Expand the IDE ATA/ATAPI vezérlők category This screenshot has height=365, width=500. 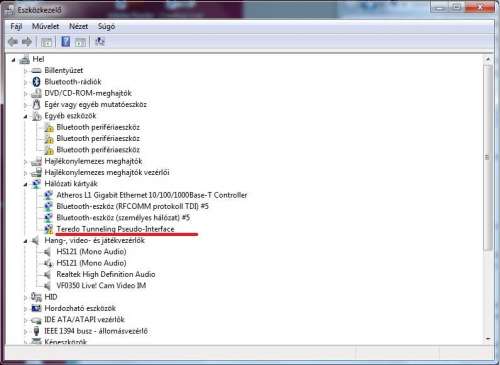coord(25,320)
